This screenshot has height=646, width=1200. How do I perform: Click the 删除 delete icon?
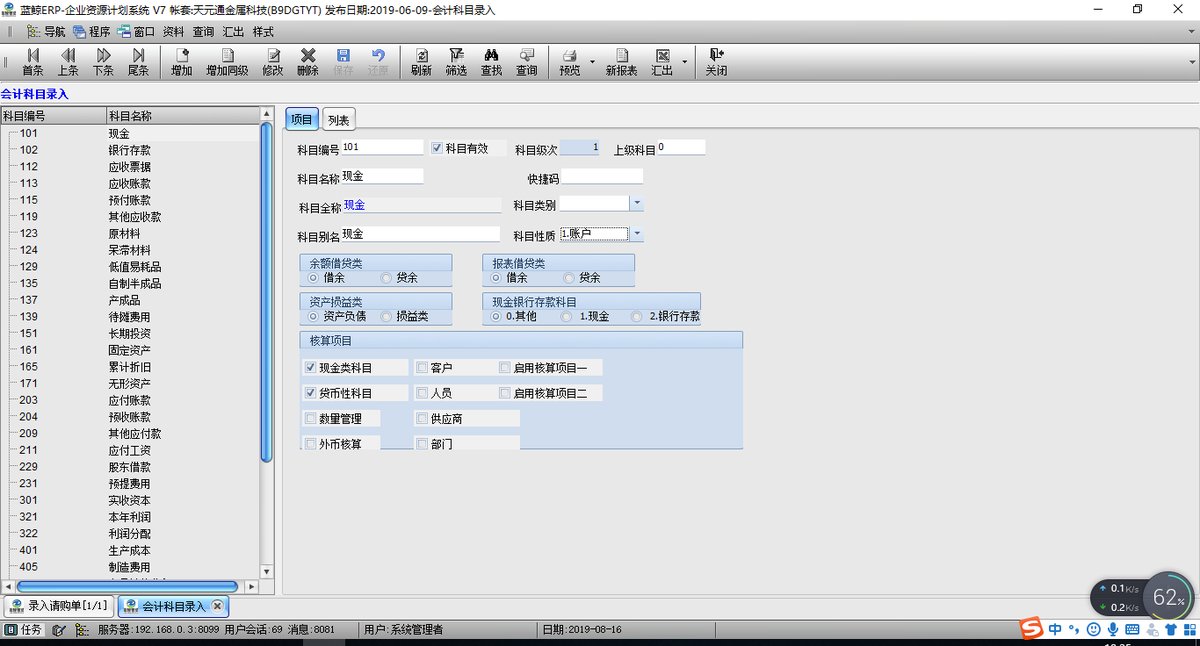(308, 62)
